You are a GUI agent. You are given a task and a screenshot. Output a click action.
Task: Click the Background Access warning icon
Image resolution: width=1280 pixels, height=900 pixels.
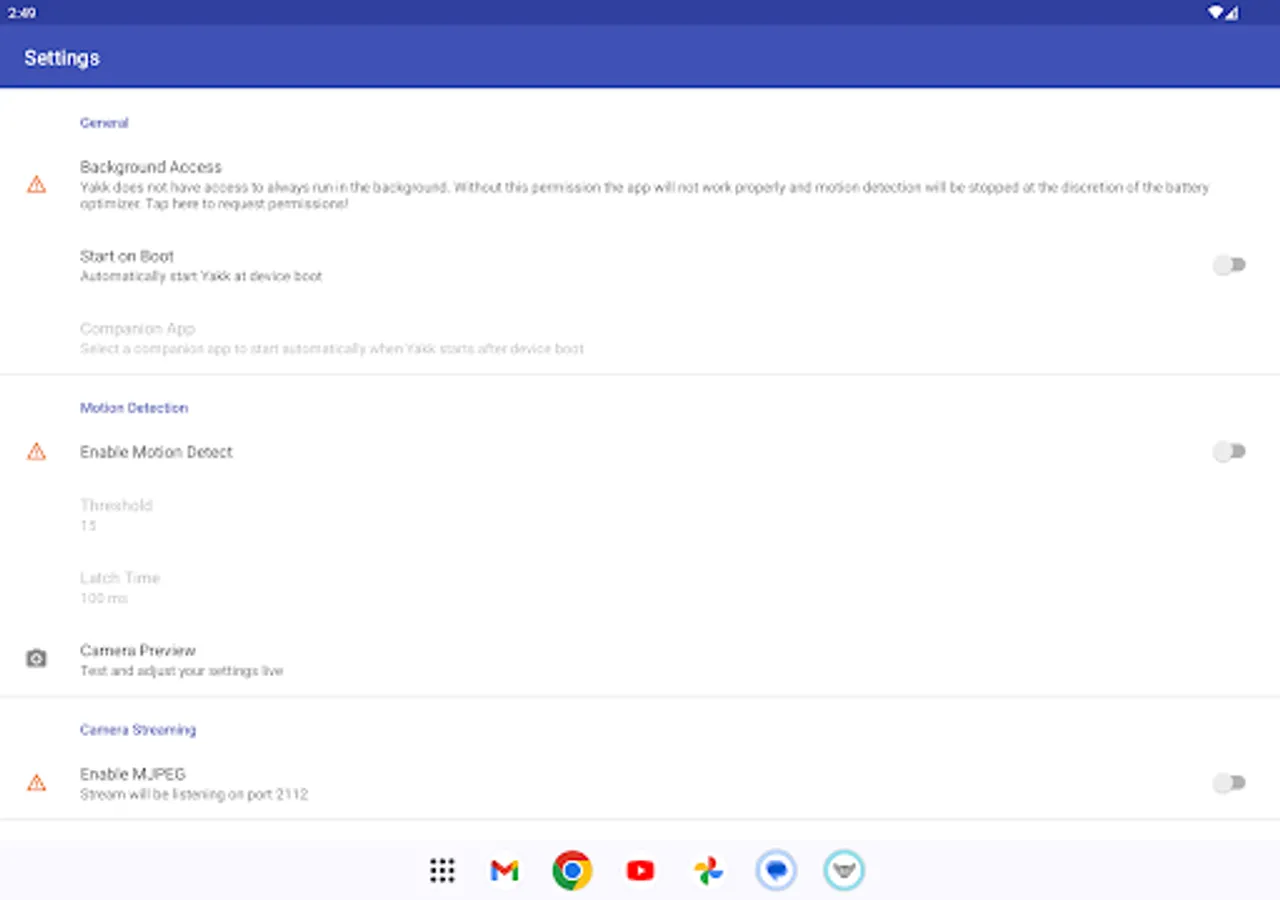36,185
